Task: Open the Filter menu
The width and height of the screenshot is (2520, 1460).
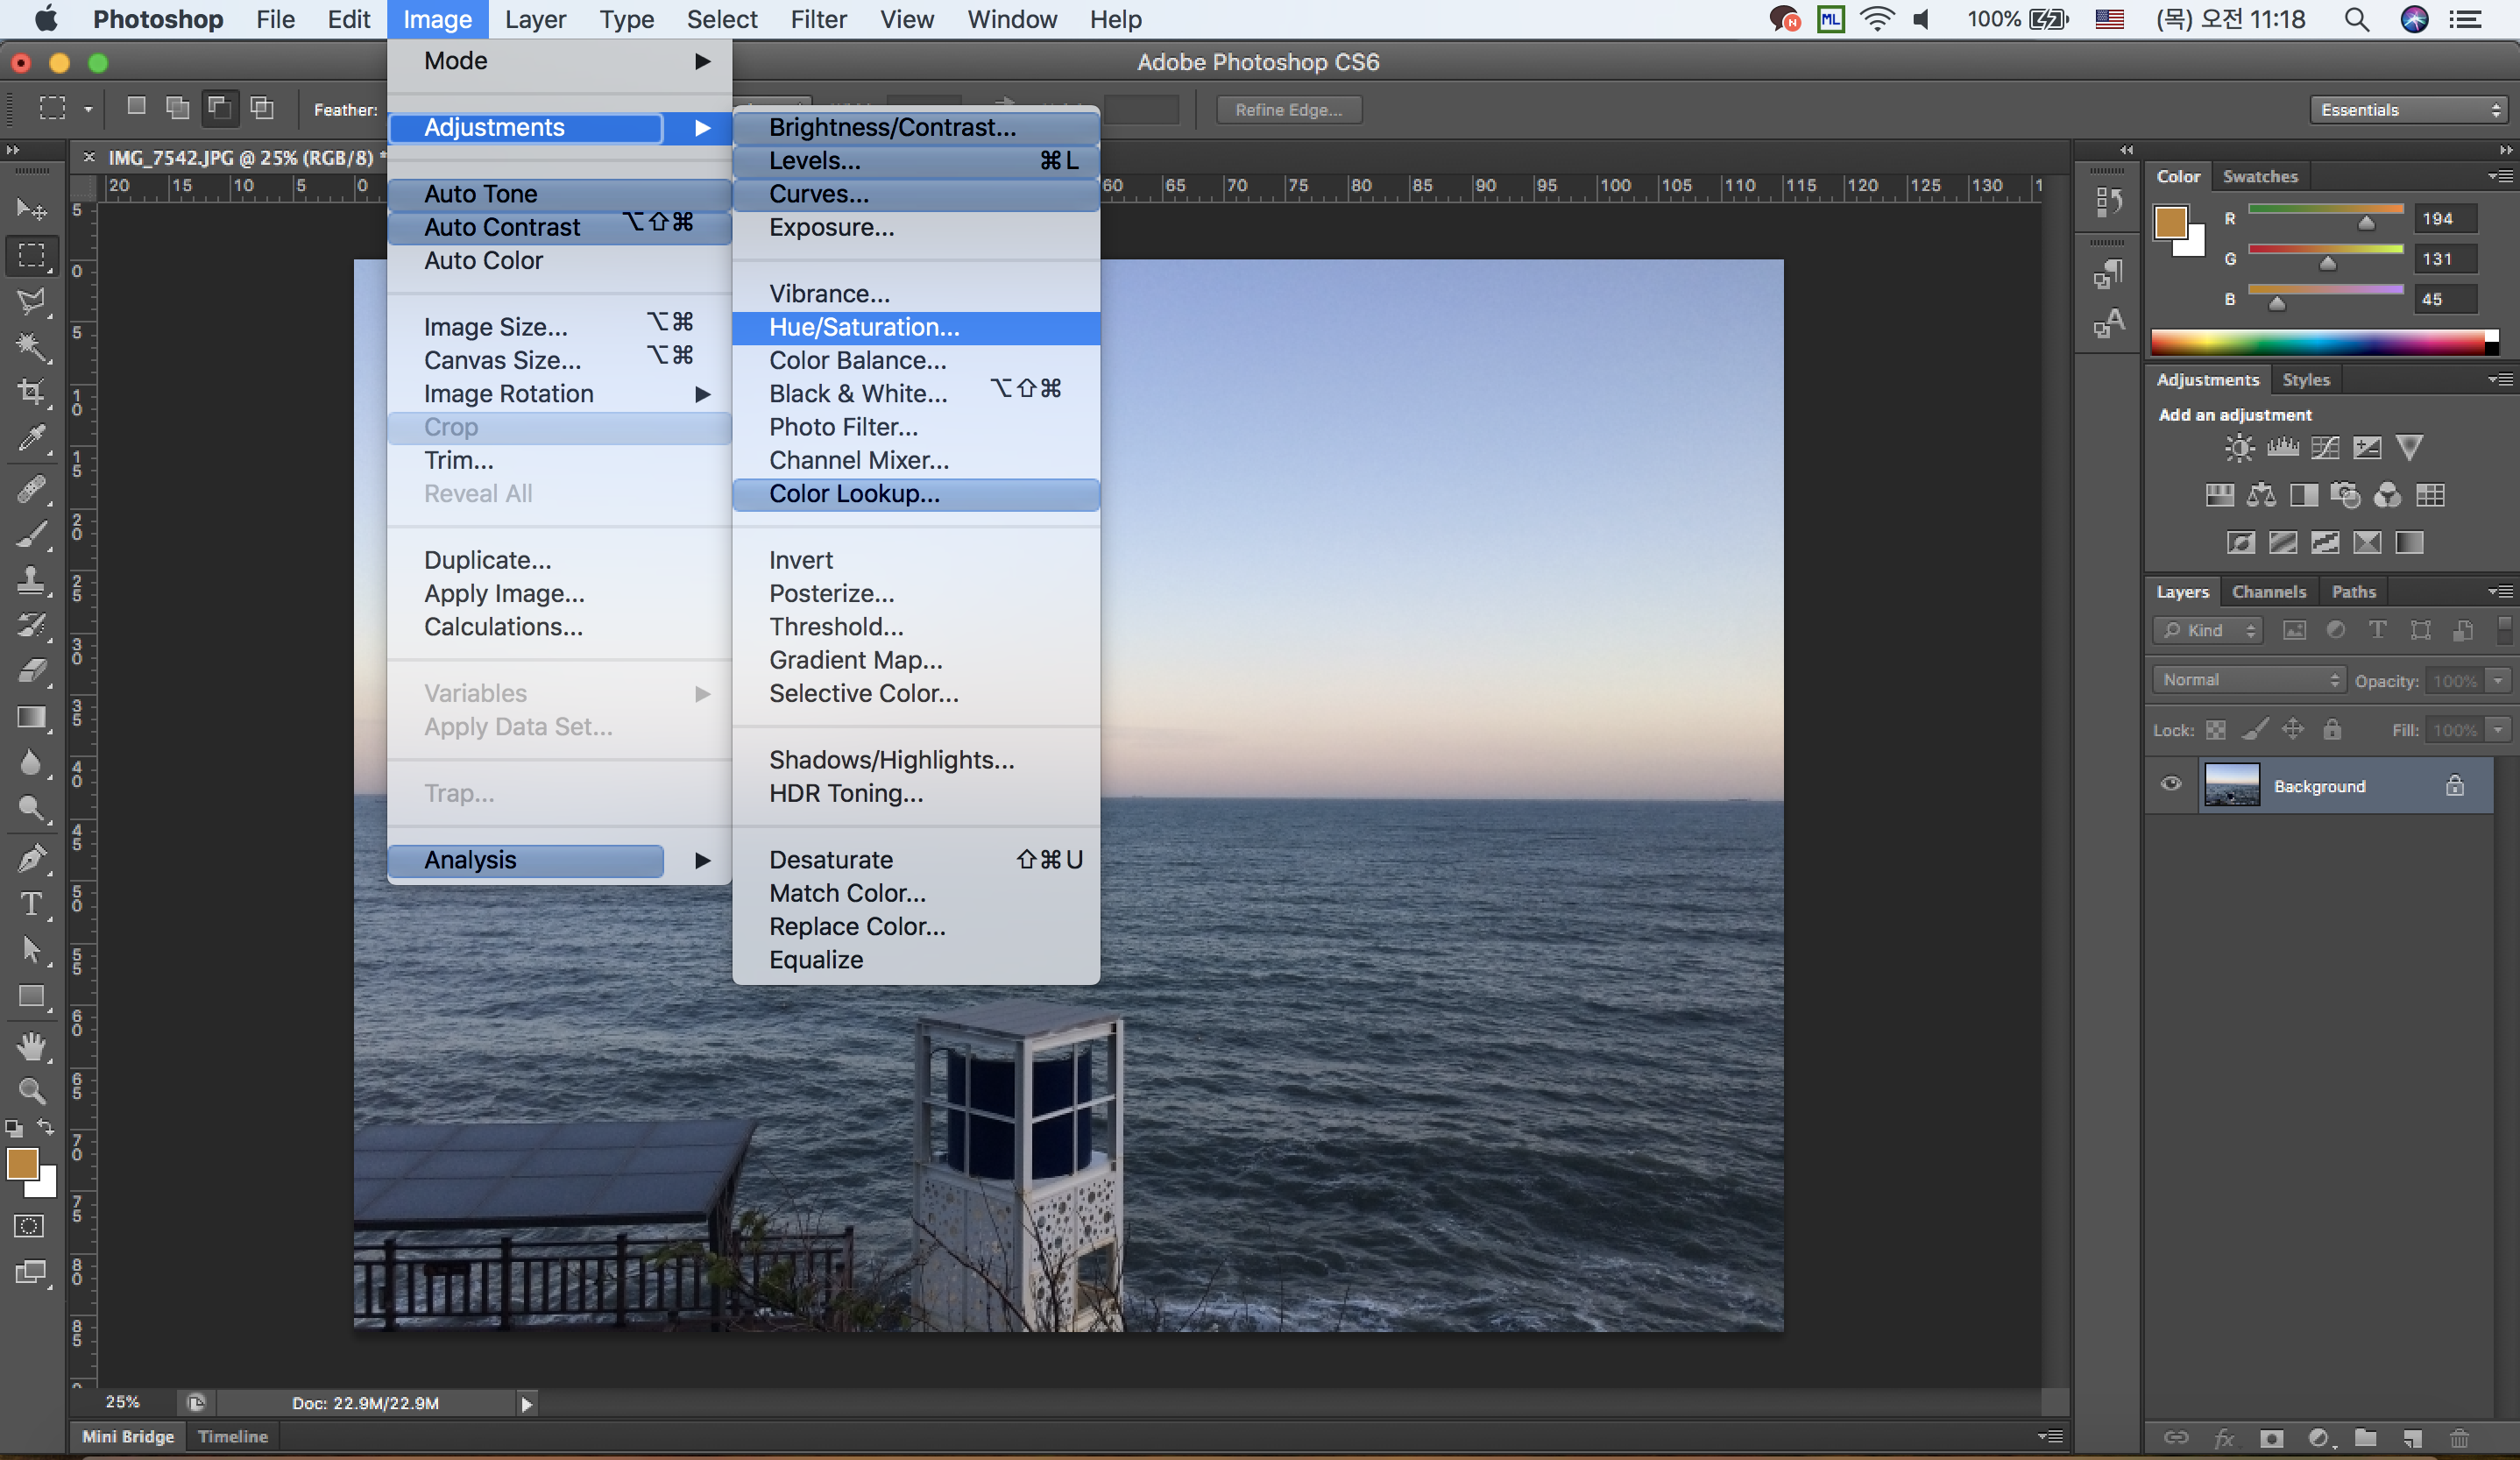Action: tap(818, 19)
